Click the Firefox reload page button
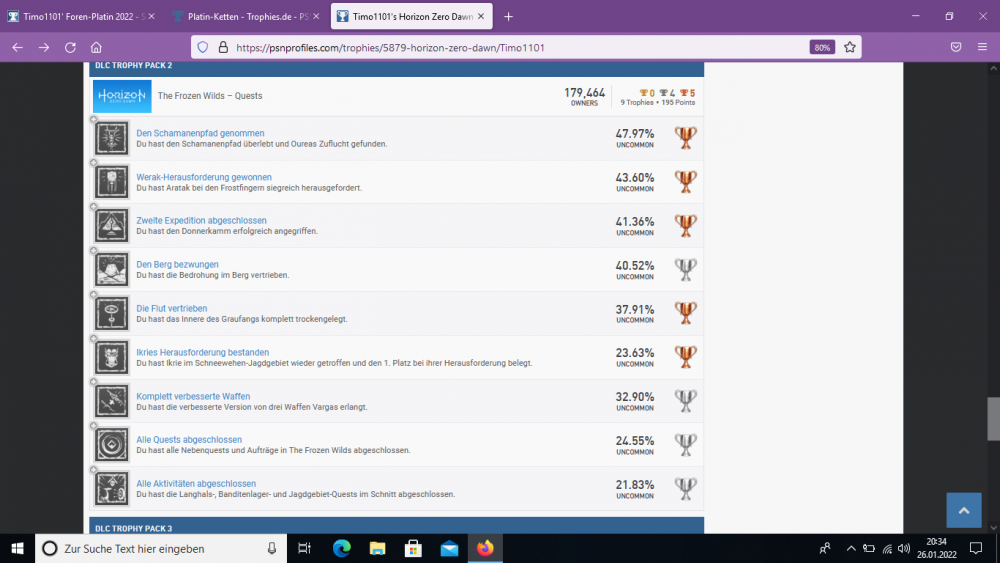Image resolution: width=1000 pixels, height=563 pixels. click(70, 47)
